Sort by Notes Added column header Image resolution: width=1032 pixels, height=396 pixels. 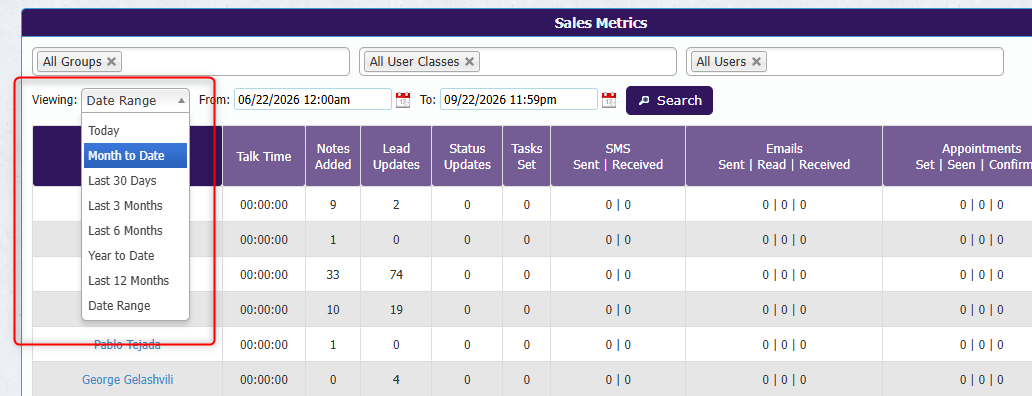point(333,157)
